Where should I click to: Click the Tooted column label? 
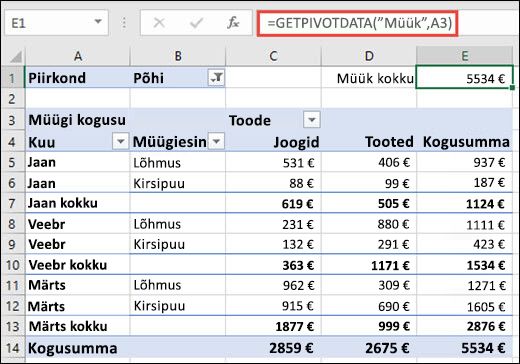point(369,142)
